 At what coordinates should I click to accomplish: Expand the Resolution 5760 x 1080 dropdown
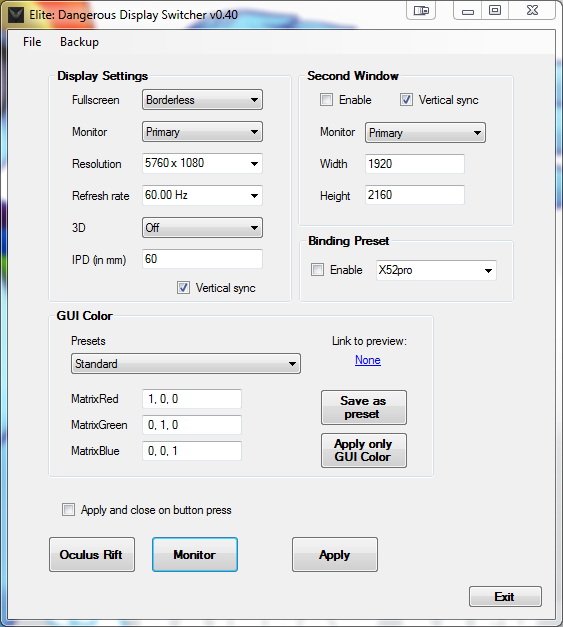[x=202, y=163]
